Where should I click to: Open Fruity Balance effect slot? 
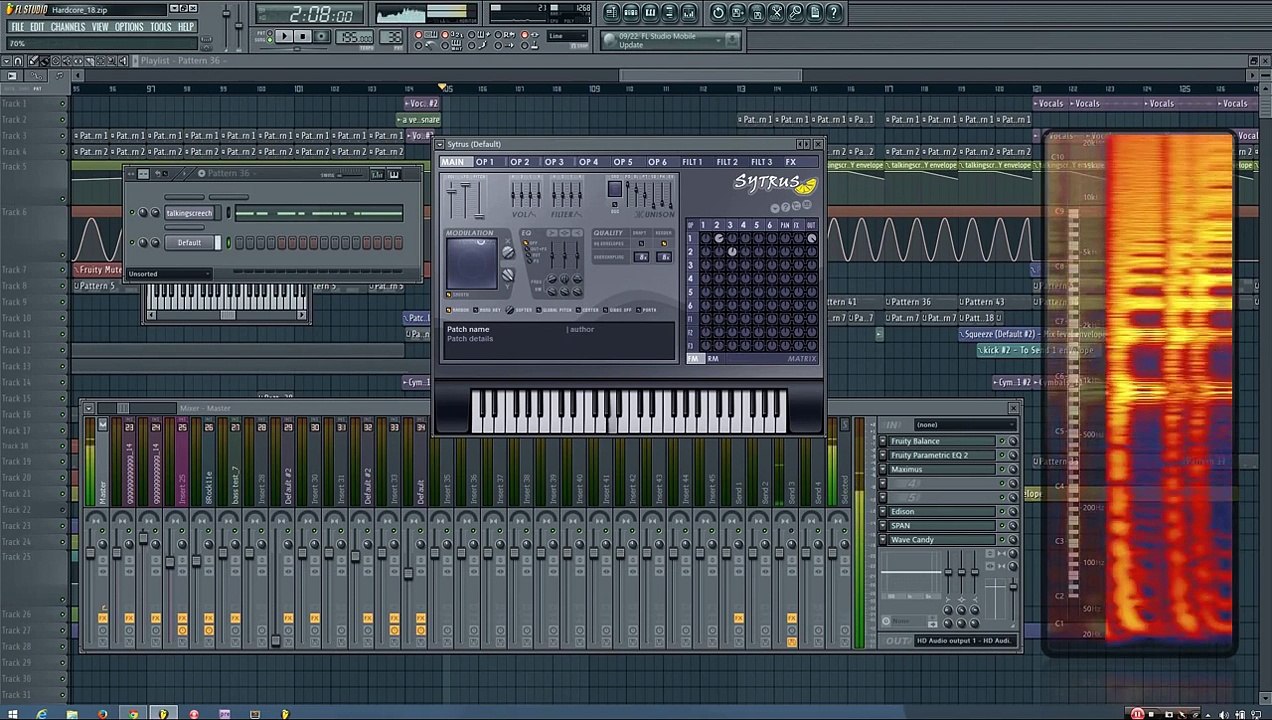(x=944, y=441)
